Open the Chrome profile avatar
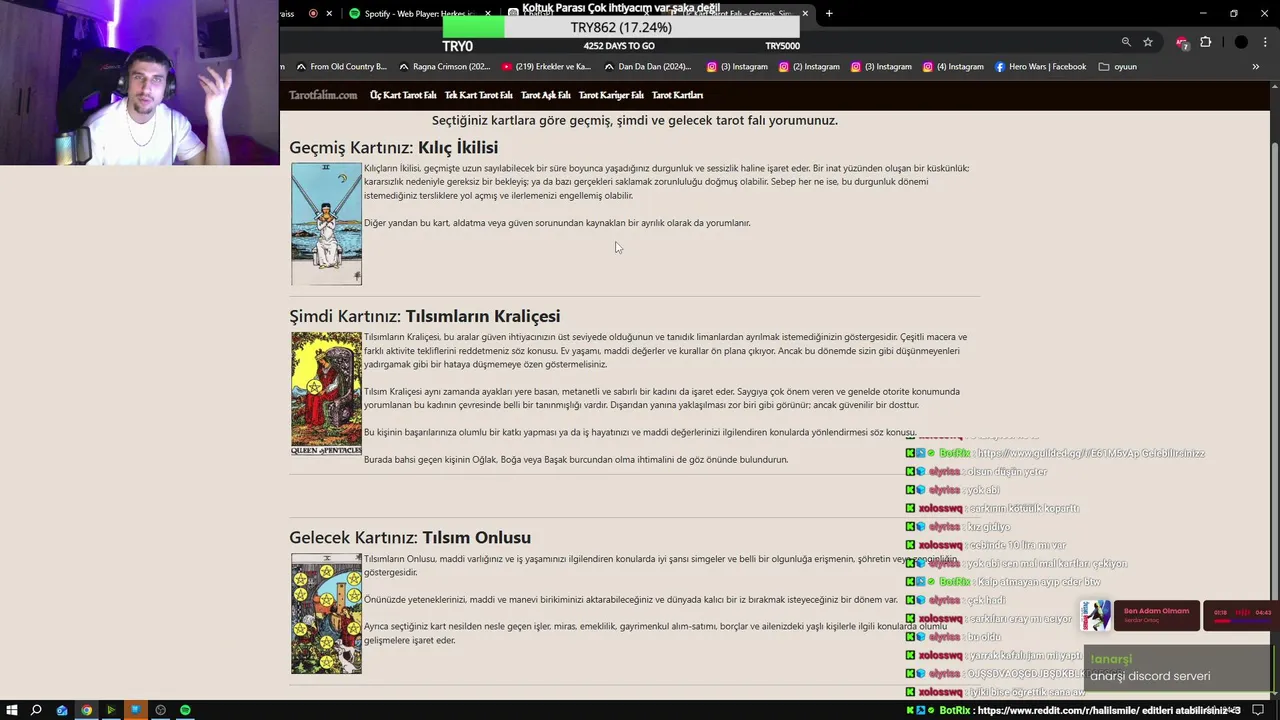Image resolution: width=1280 pixels, height=720 pixels. [x=1241, y=42]
